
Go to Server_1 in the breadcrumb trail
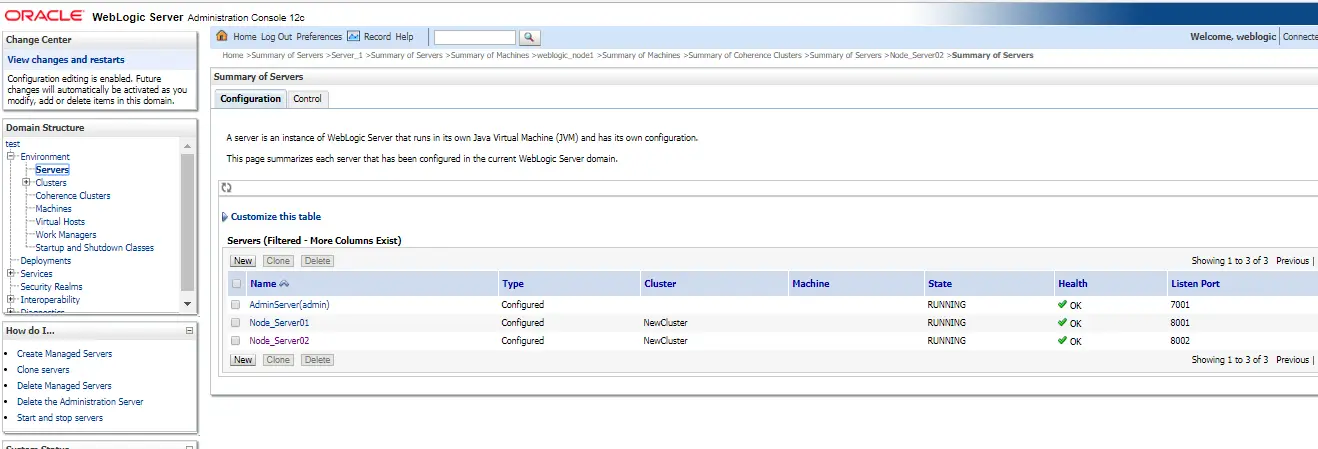(x=347, y=55)
